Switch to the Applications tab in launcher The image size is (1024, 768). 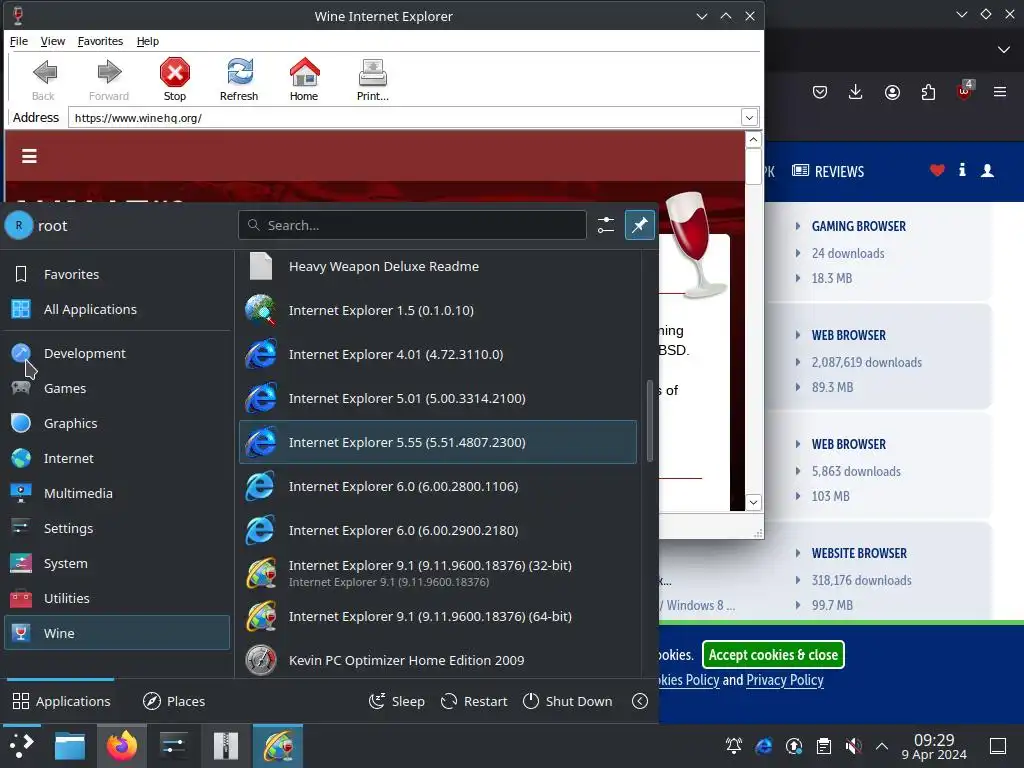61,701
